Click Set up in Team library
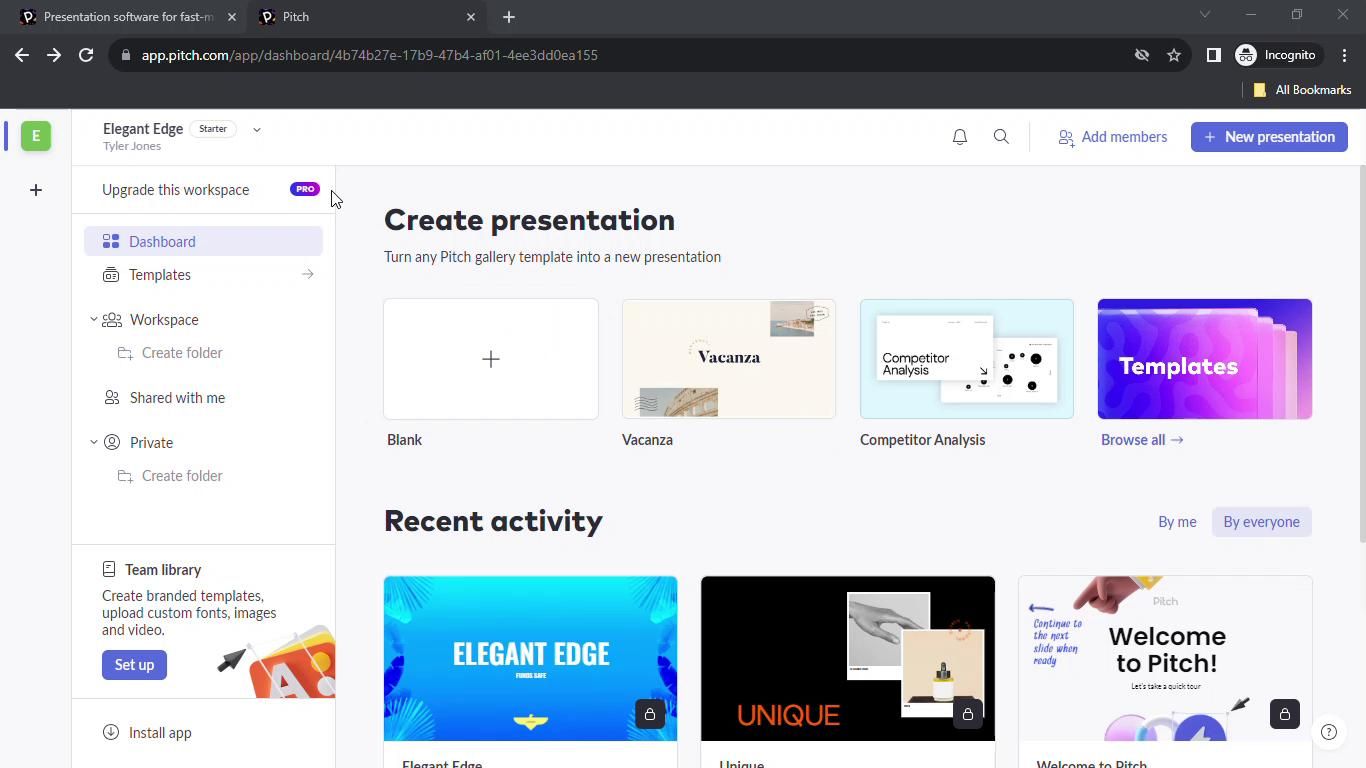1366x768 pixels. tap(134, 665)
